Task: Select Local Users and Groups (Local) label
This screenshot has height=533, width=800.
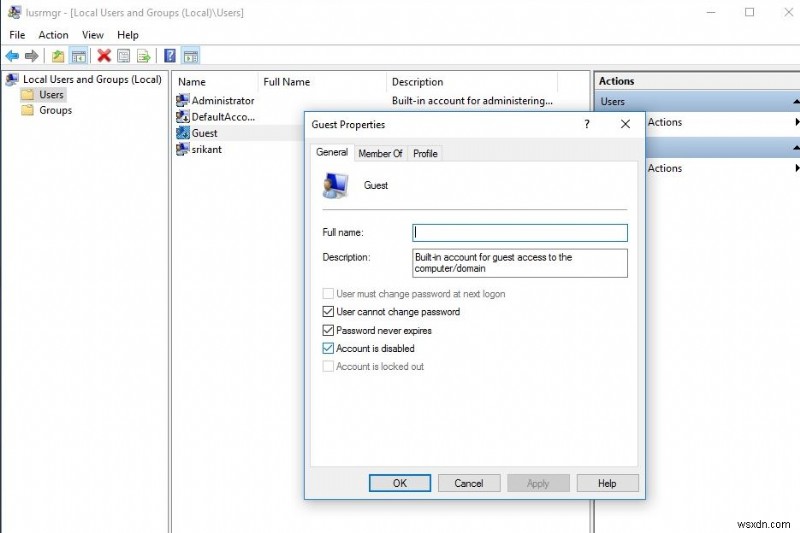Action: pos(92,80)
